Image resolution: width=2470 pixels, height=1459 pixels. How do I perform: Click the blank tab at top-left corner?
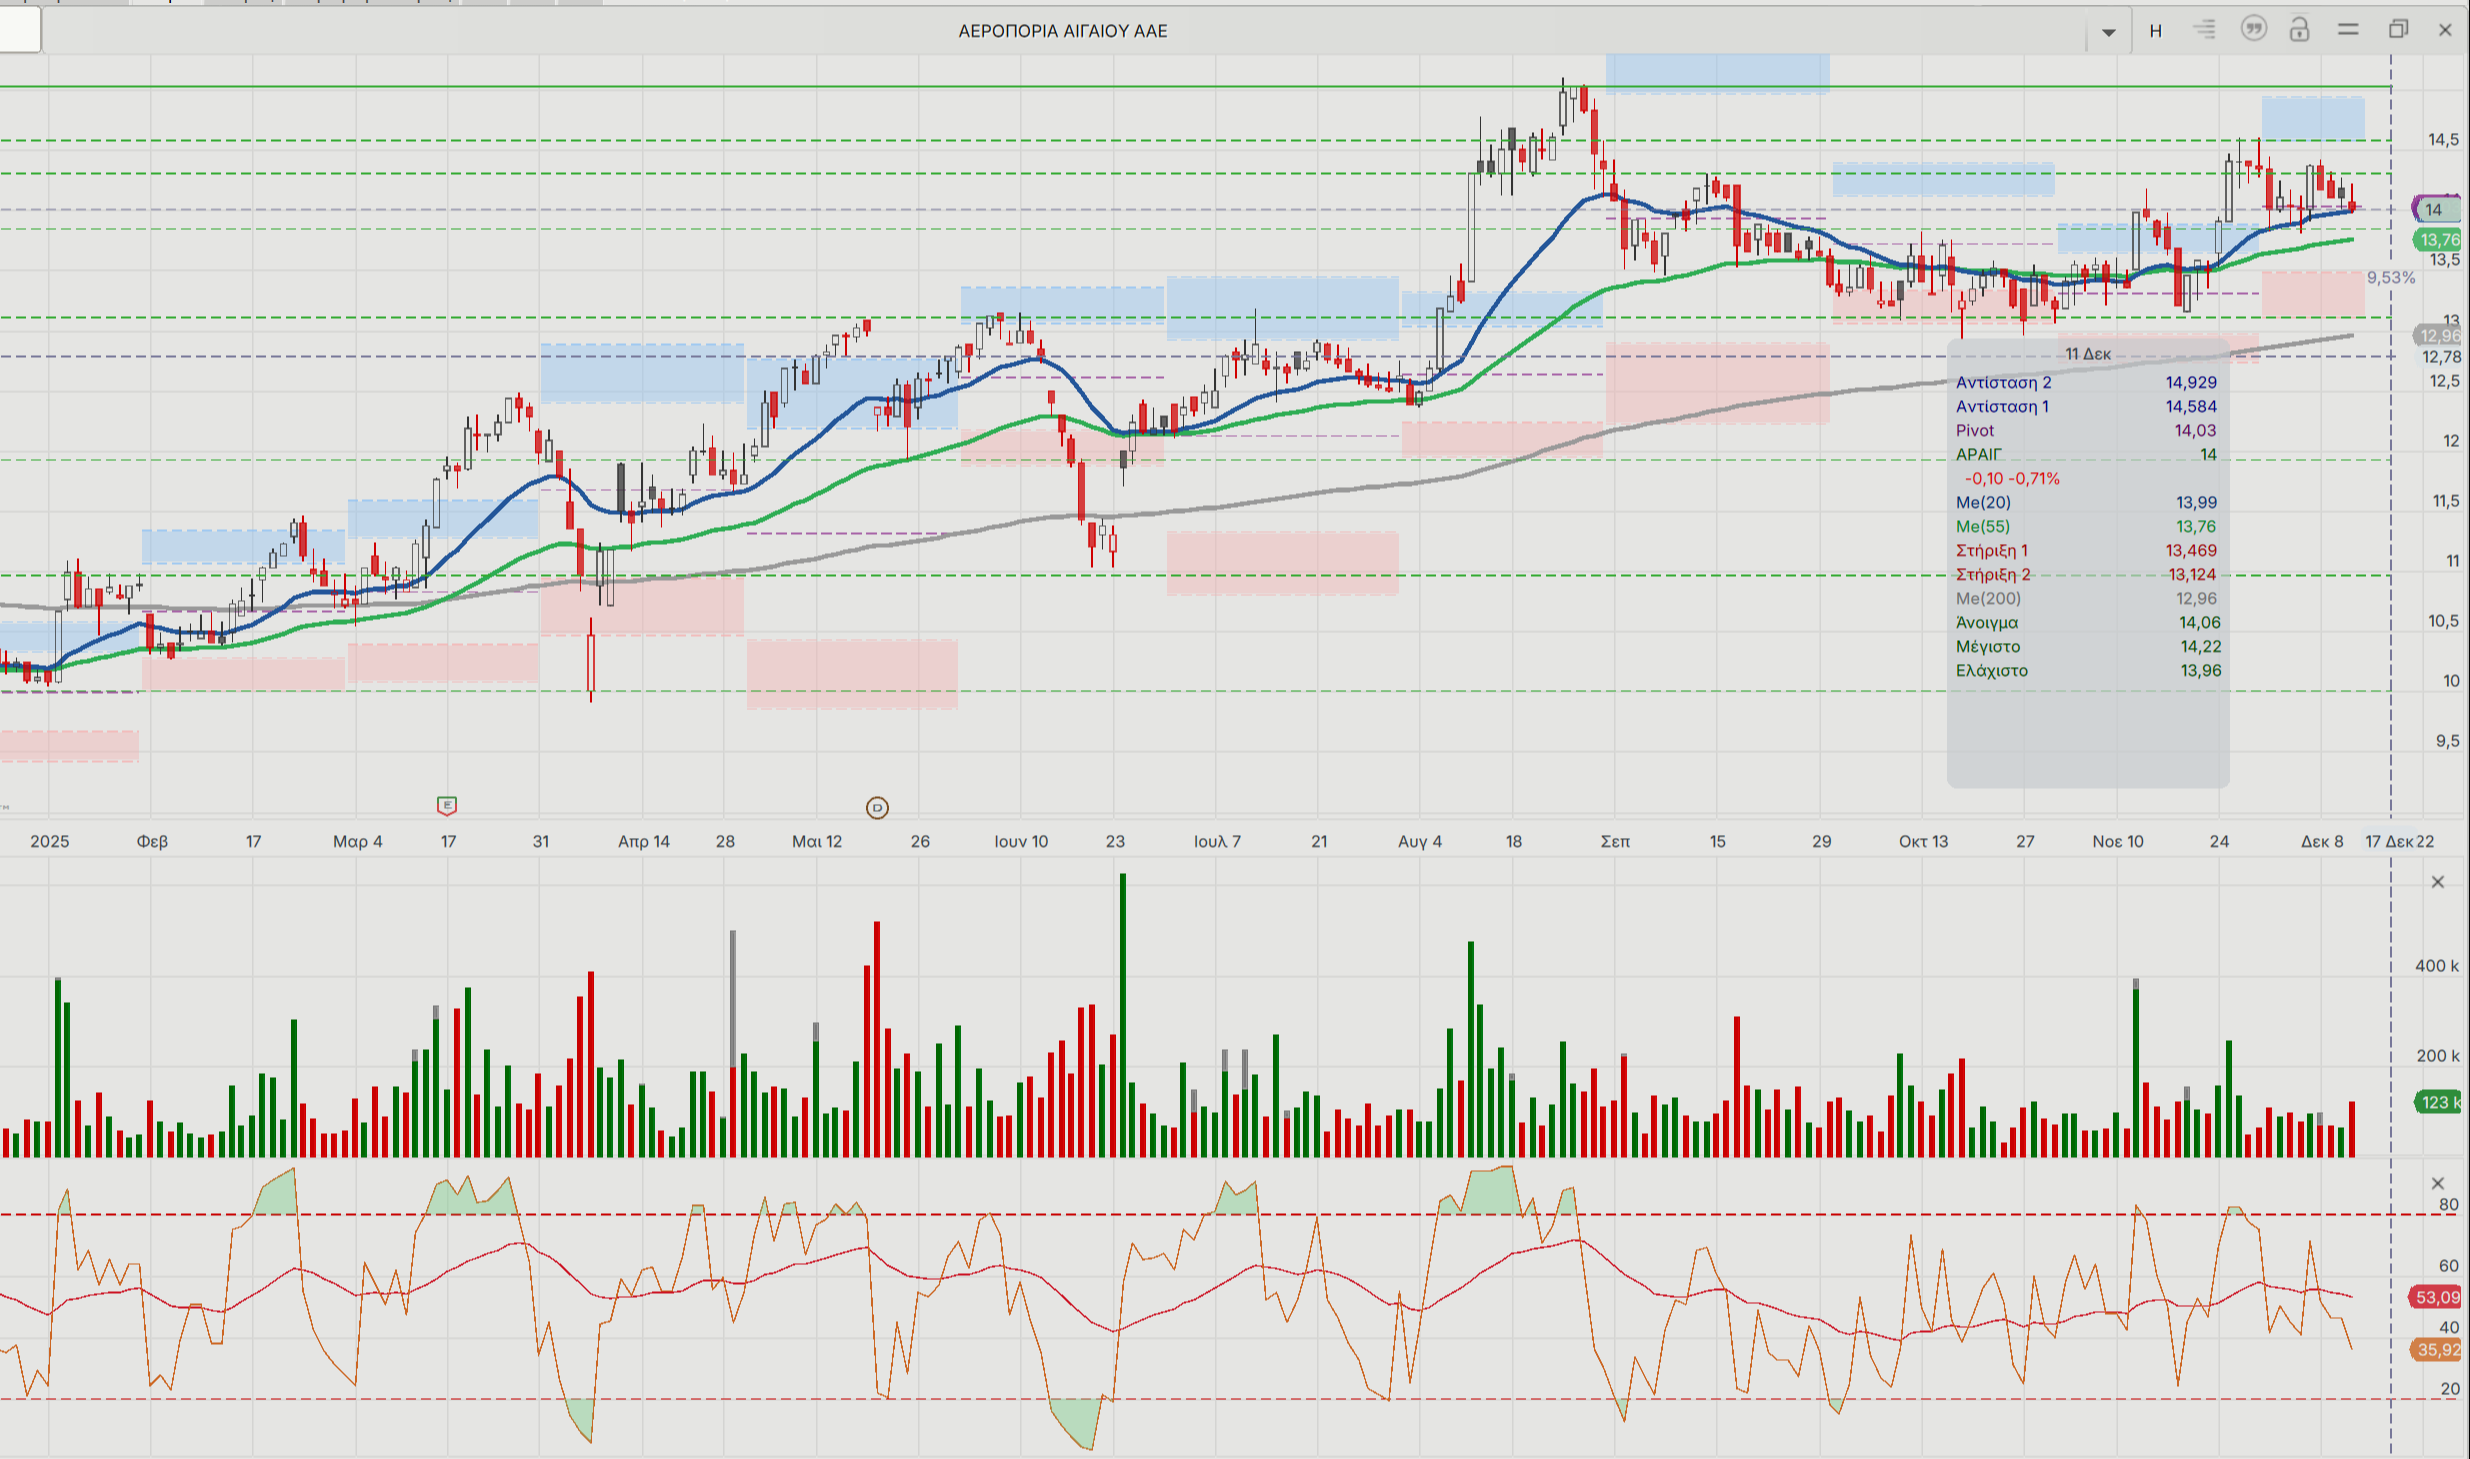20,30
